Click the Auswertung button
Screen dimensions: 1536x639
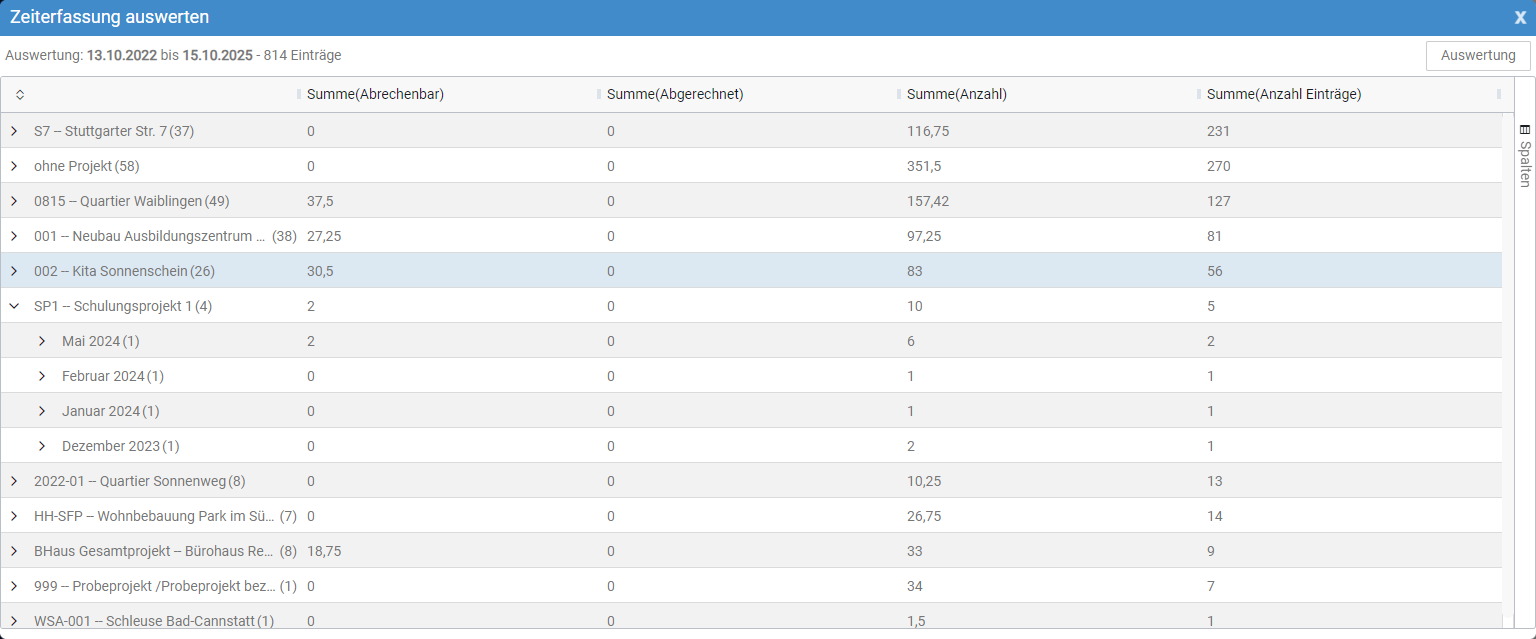point(1477,56)
